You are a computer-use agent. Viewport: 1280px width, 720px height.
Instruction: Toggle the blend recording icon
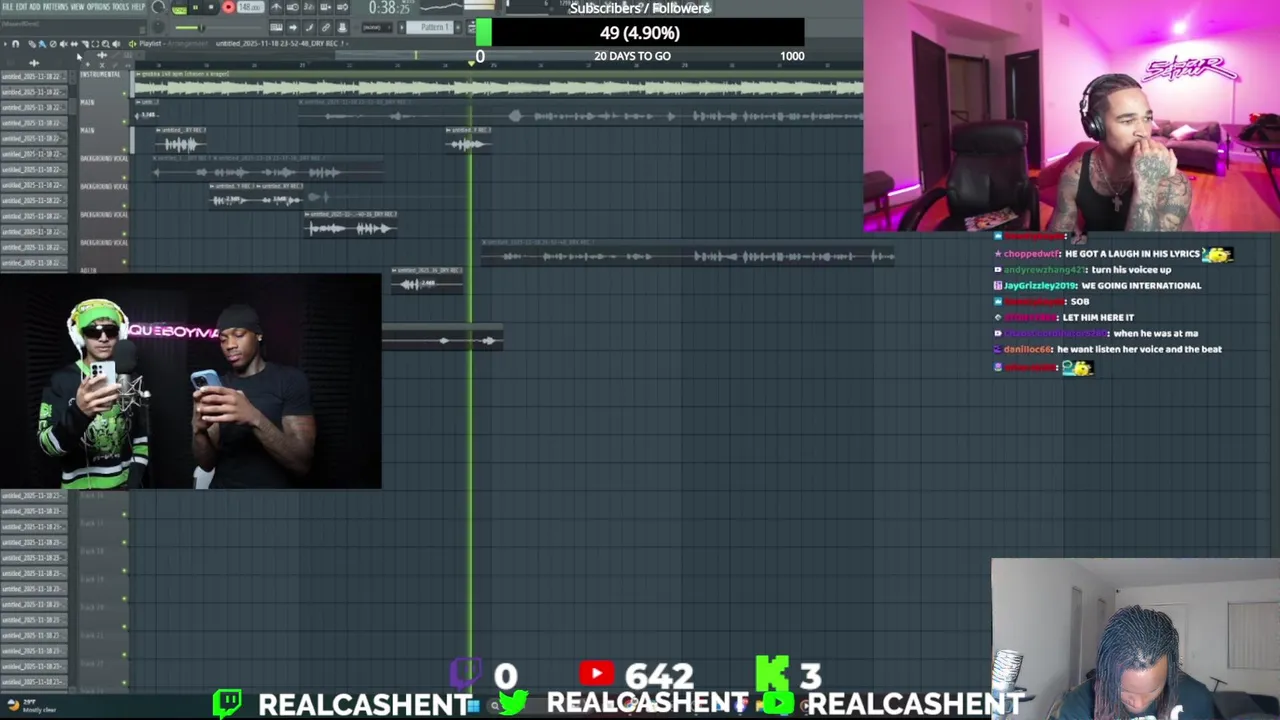click(325, 7)
